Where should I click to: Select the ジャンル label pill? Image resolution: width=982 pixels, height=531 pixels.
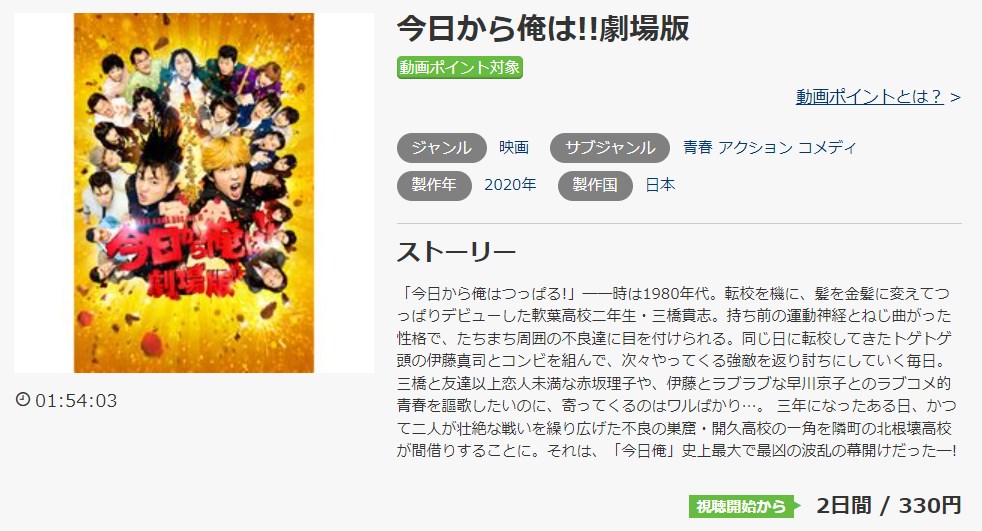[442, 147]
